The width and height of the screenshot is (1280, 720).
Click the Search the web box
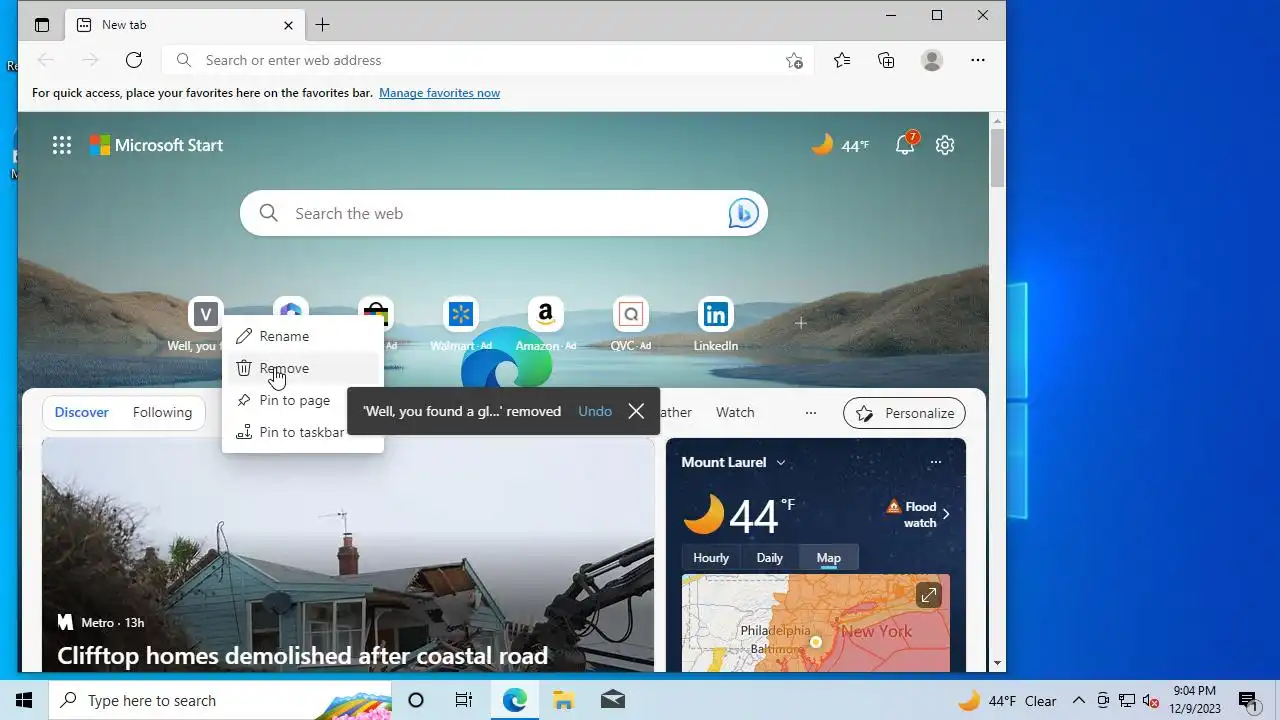click(503, 213)
